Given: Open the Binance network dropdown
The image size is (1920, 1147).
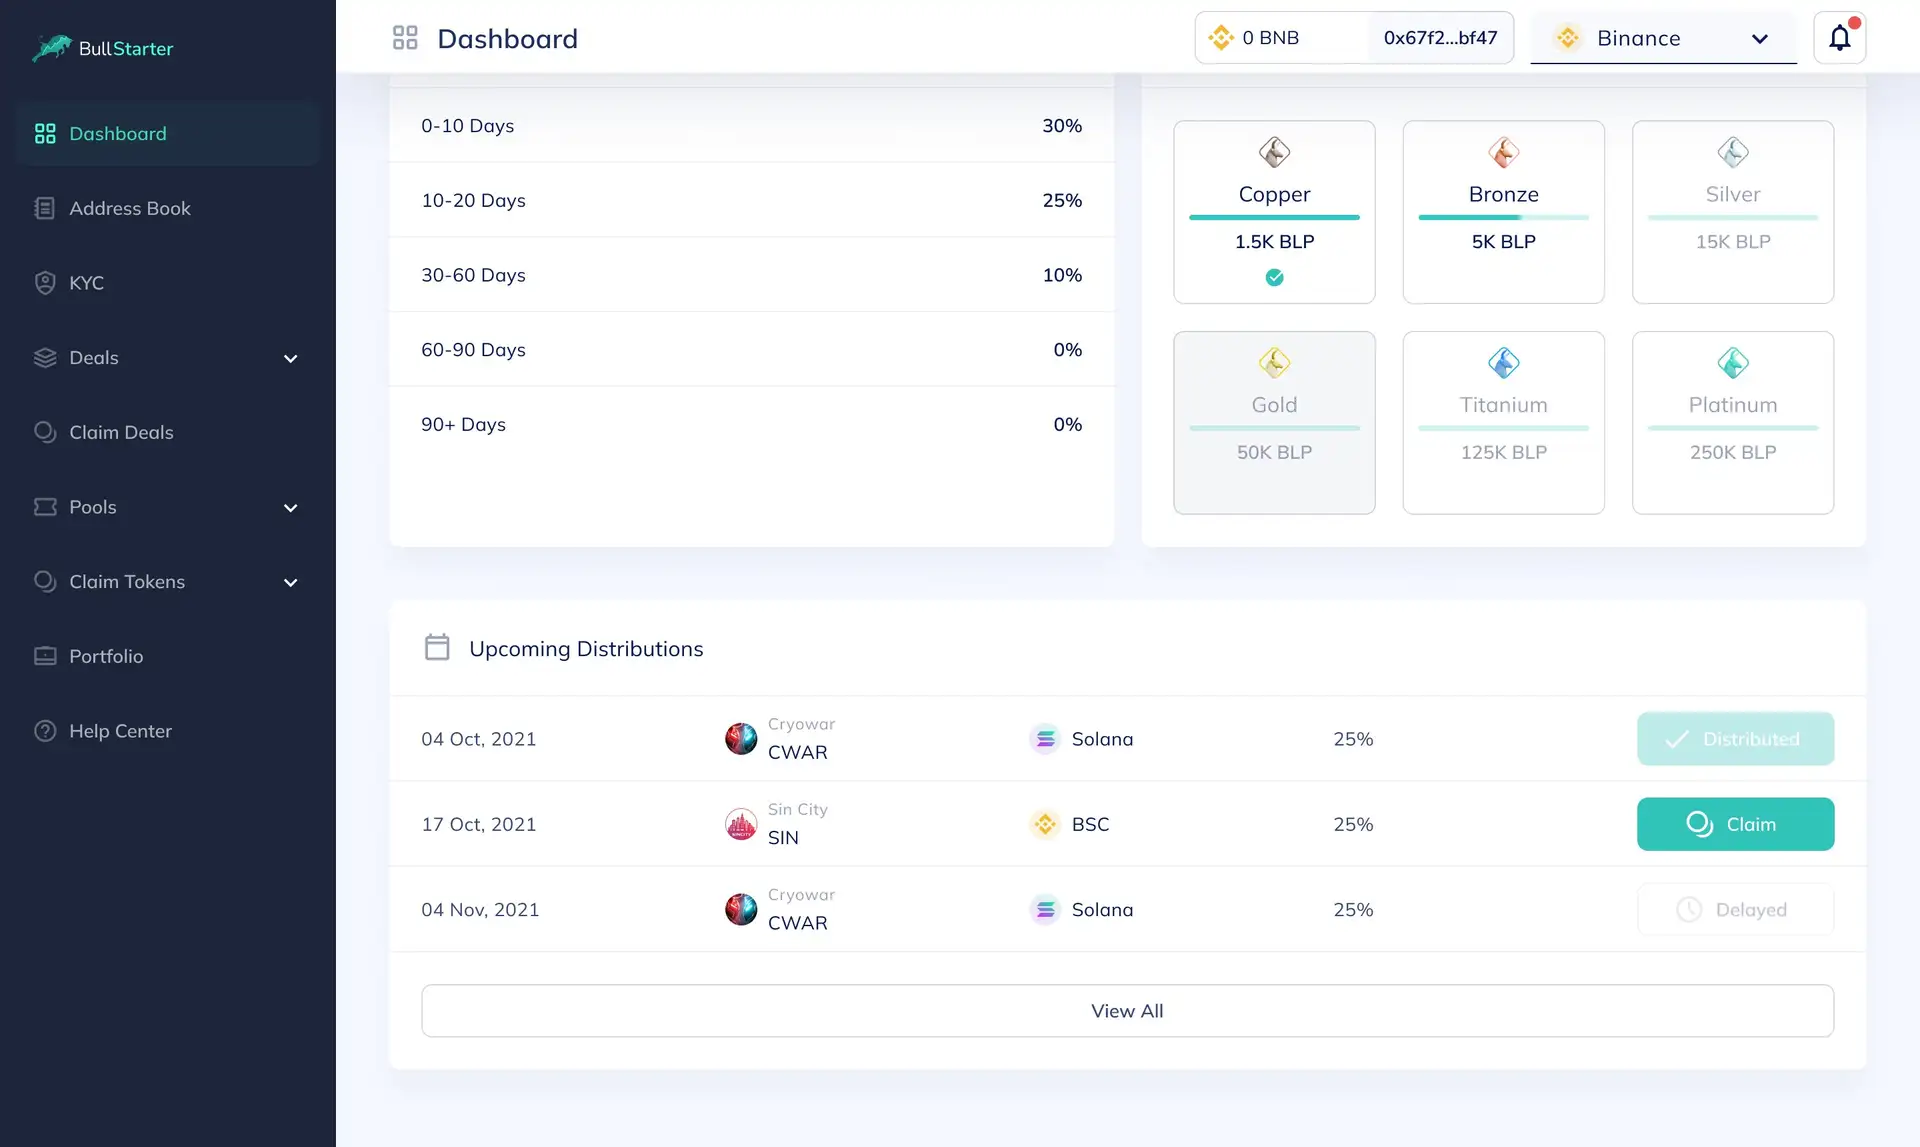Looking at the screenshot, I should point(1662,38).
